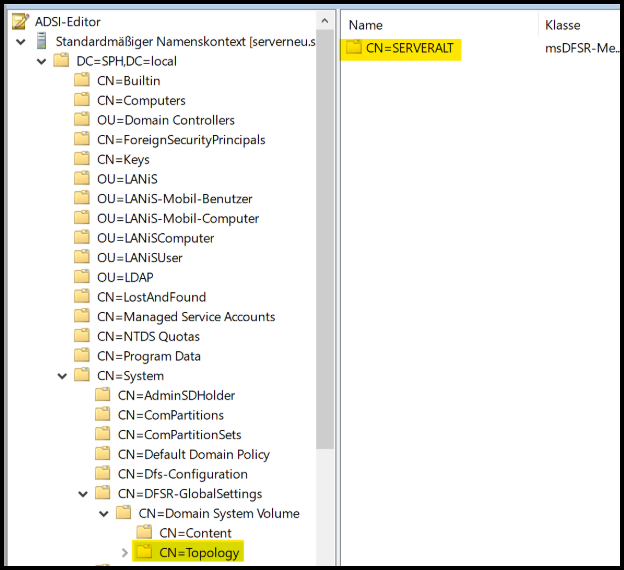The image size is (624, 570).
Task: Click the folder icon beside CN=Keys
Action: tap(82, 159)
